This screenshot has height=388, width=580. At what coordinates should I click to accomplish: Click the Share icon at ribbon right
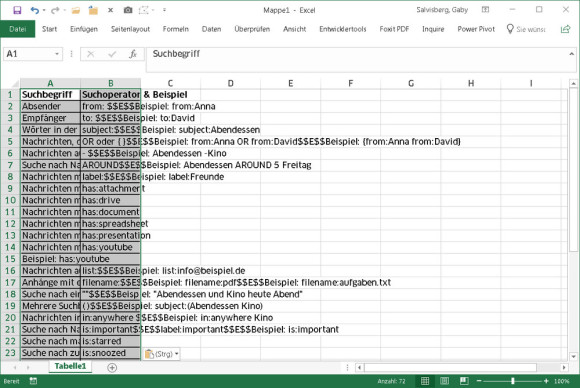click(x=566, y=29)
